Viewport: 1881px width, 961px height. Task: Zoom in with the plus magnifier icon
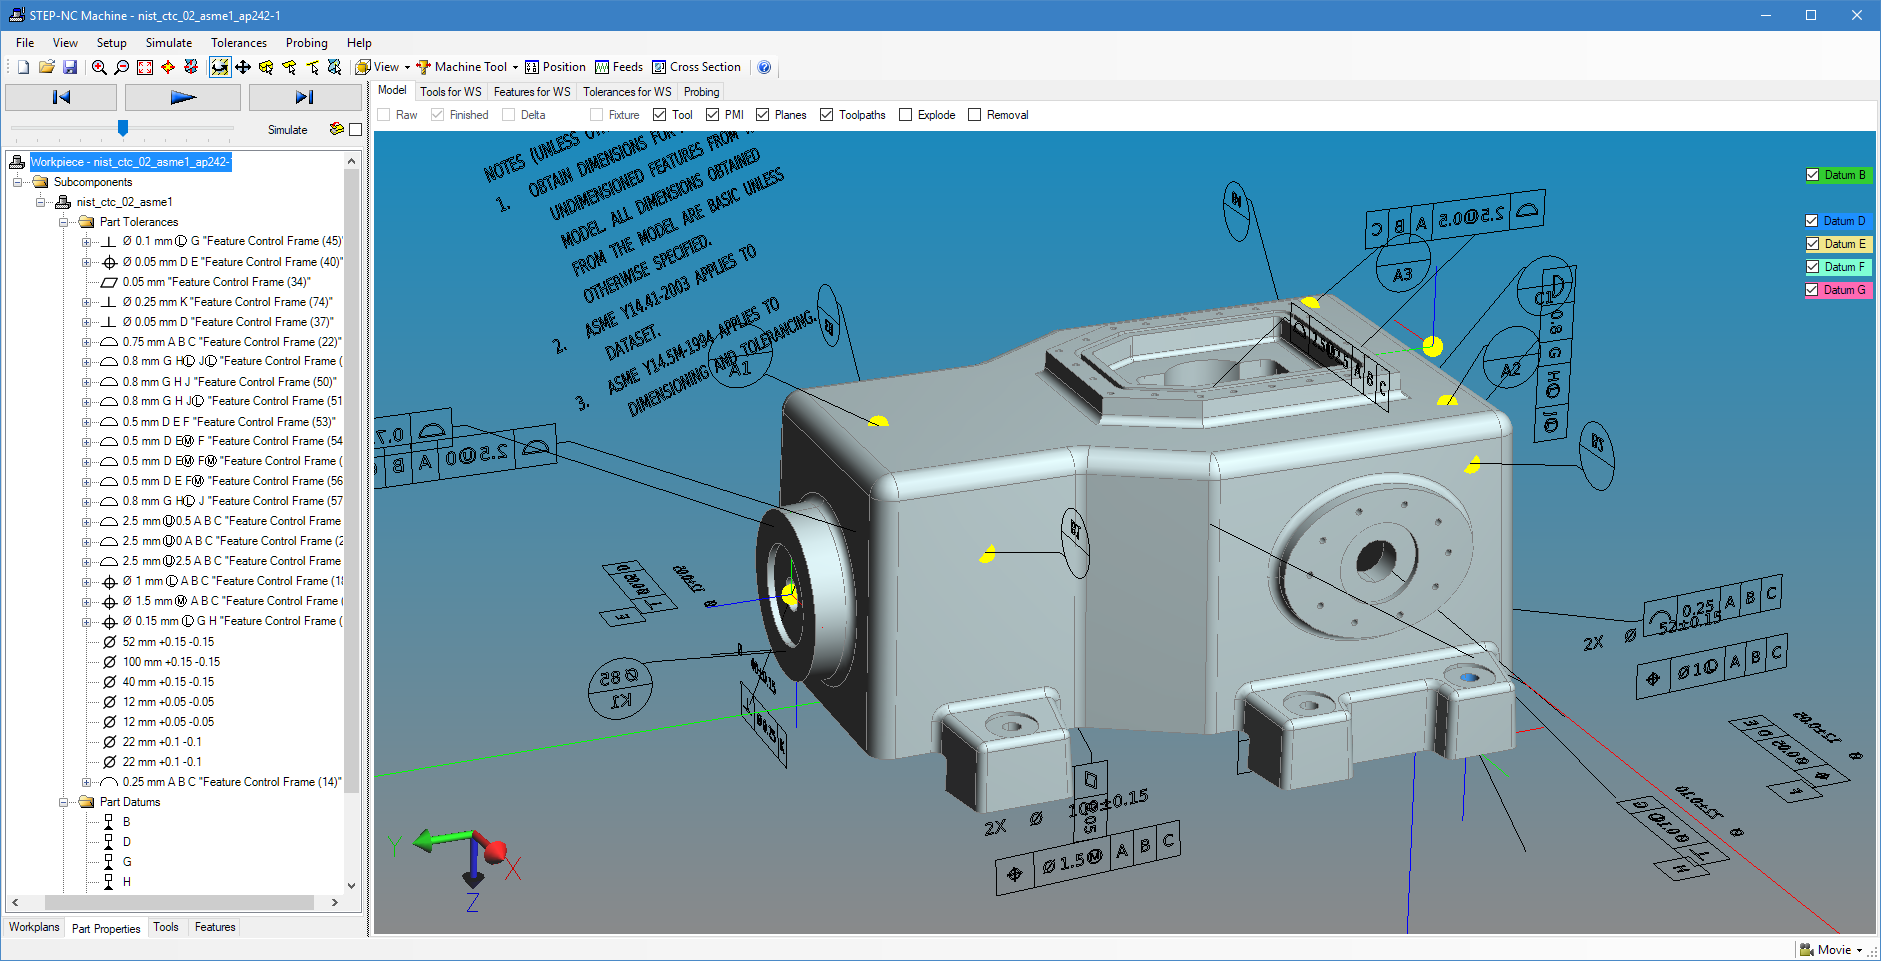click(x=99, y=67)
